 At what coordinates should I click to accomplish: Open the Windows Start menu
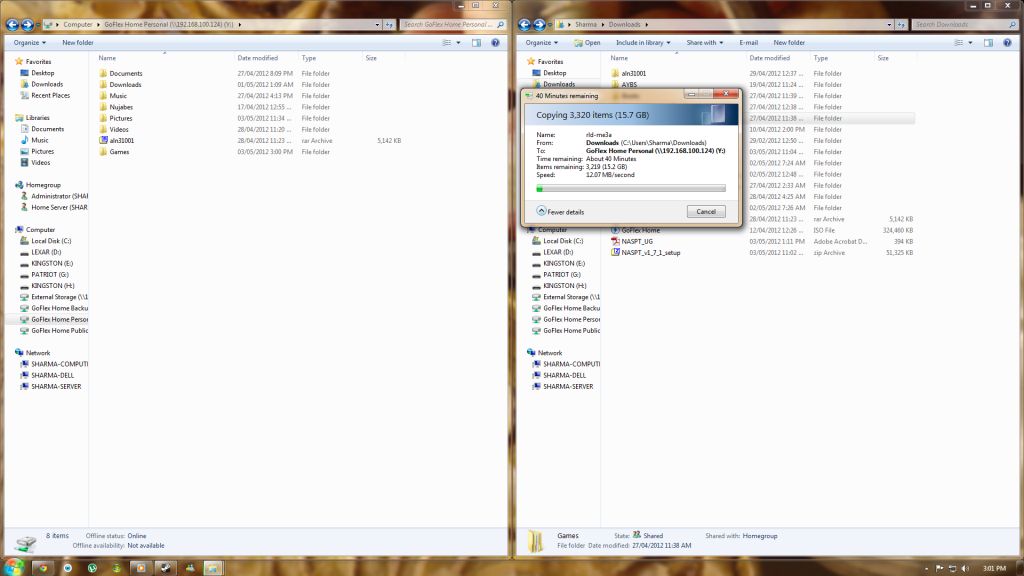(x=14, y=567)
